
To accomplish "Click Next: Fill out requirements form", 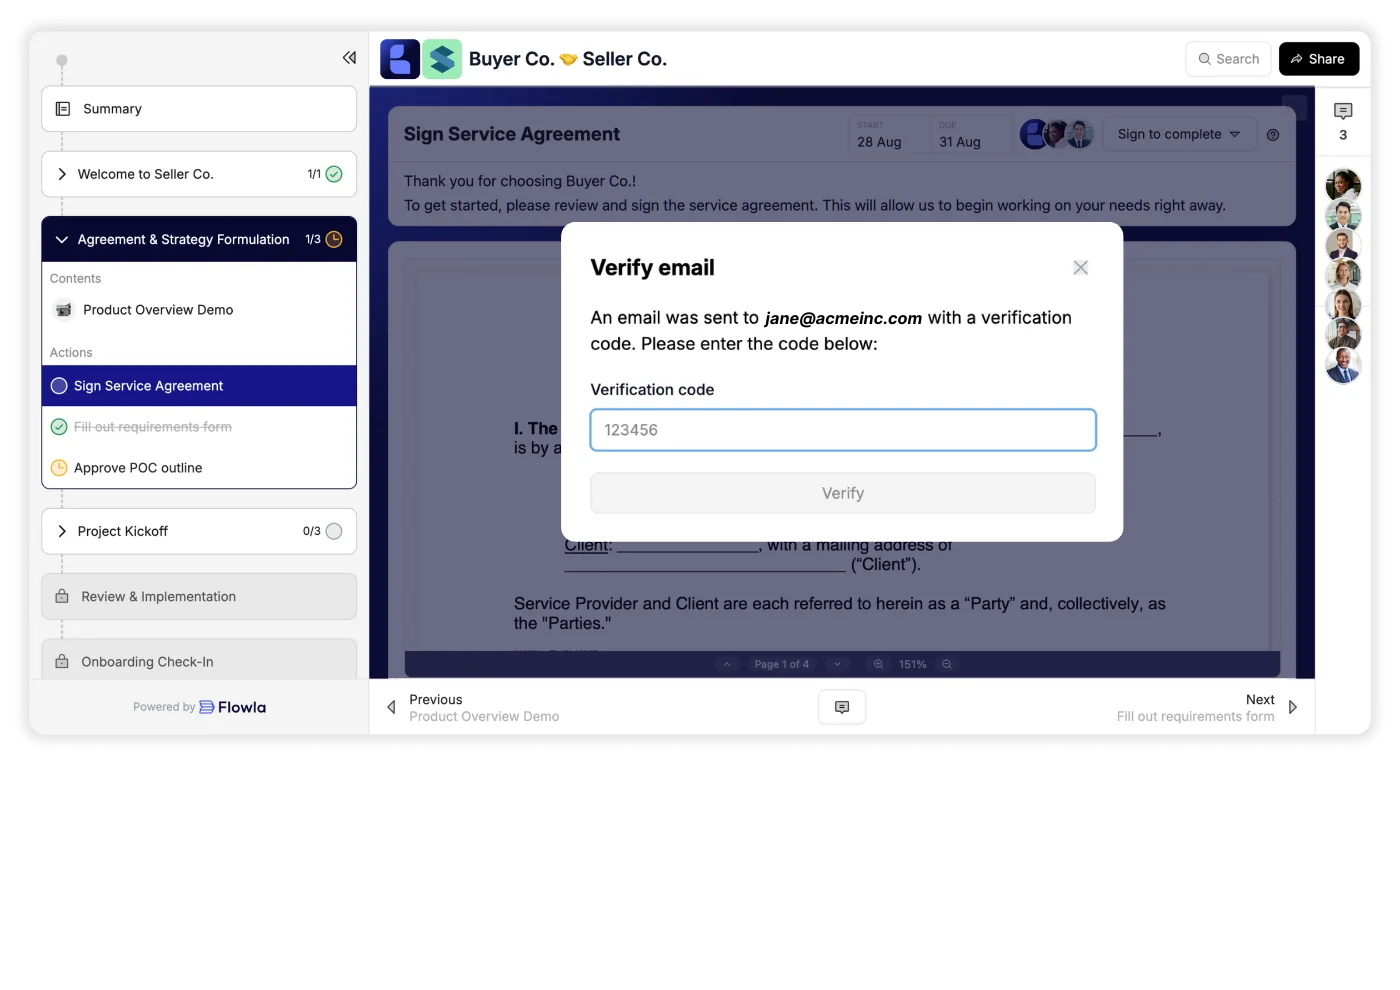I will (1207, 707).
